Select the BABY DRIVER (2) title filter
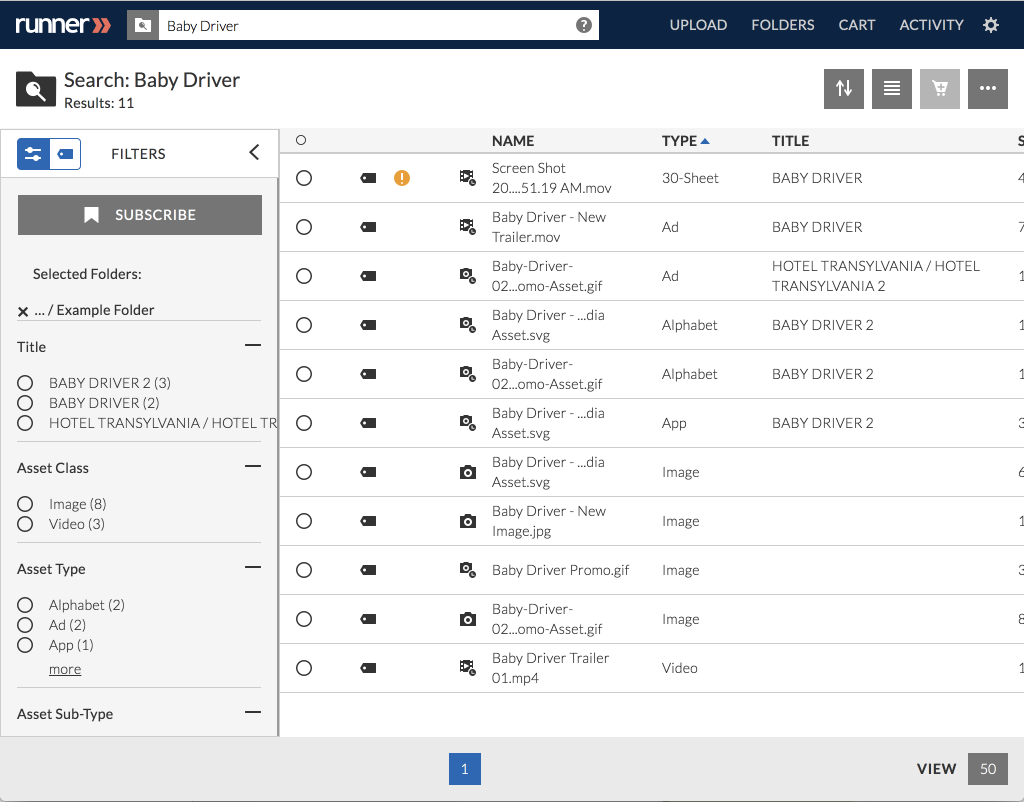Image resolution: width=1024 pixels, height=802 pixels. point(25,403)
